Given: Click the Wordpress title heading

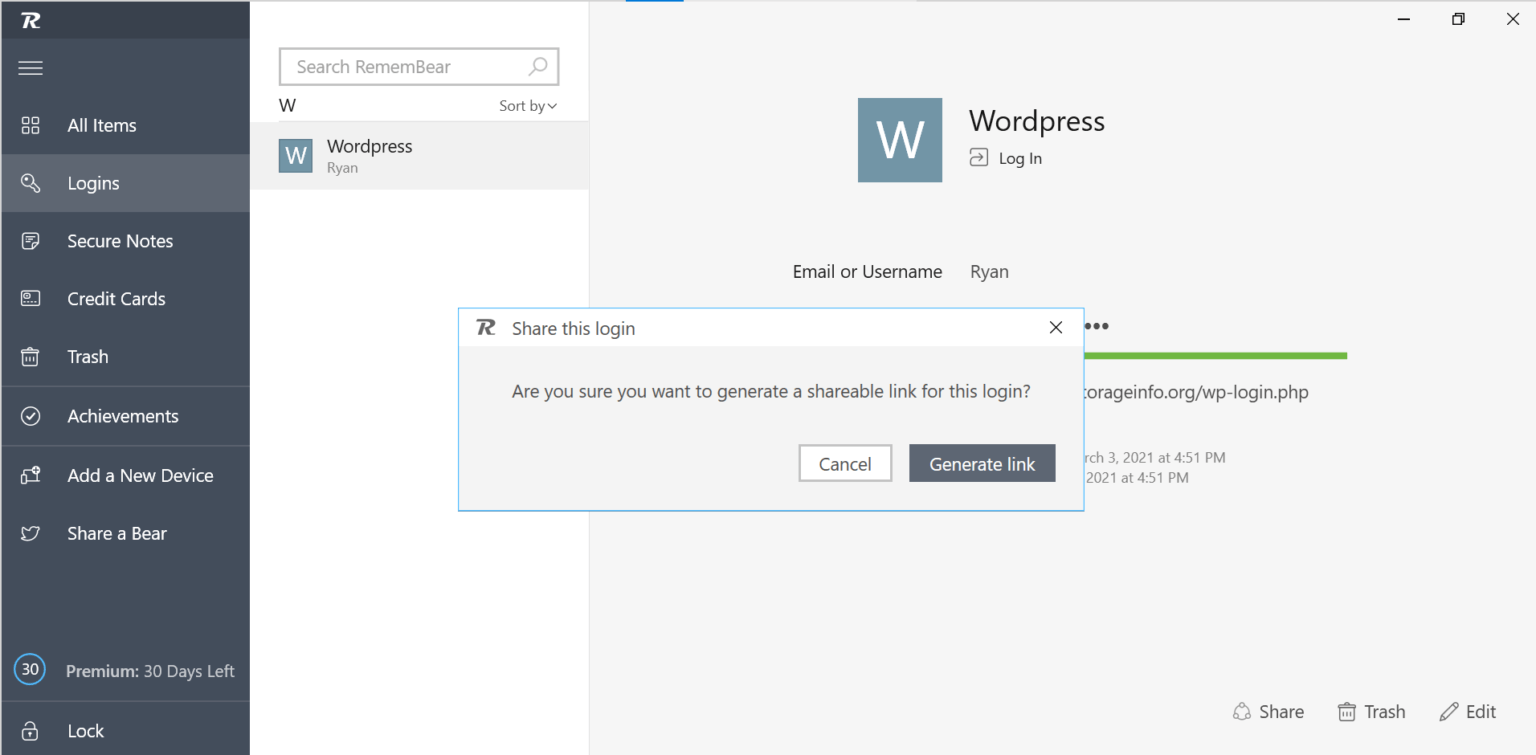Looking at the screenshot, I should pyautogui.click(x=1037, y=121).
